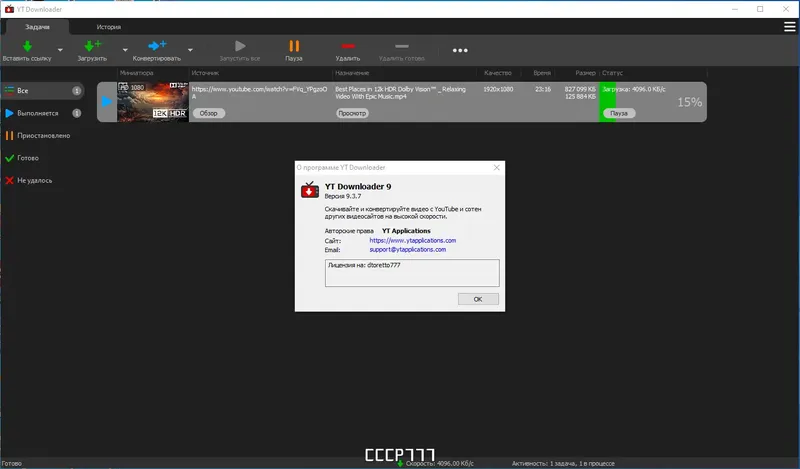Maximize the YT Downloader window

point(760,9)
